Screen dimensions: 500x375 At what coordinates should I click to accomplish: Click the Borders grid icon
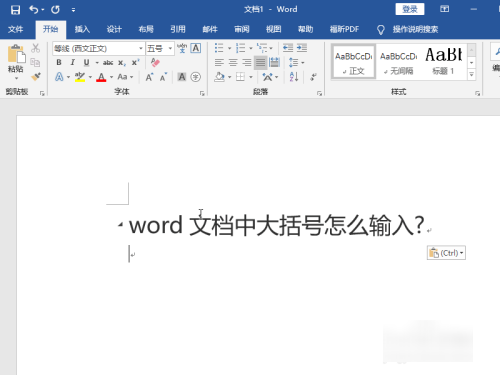pos(240,77)
